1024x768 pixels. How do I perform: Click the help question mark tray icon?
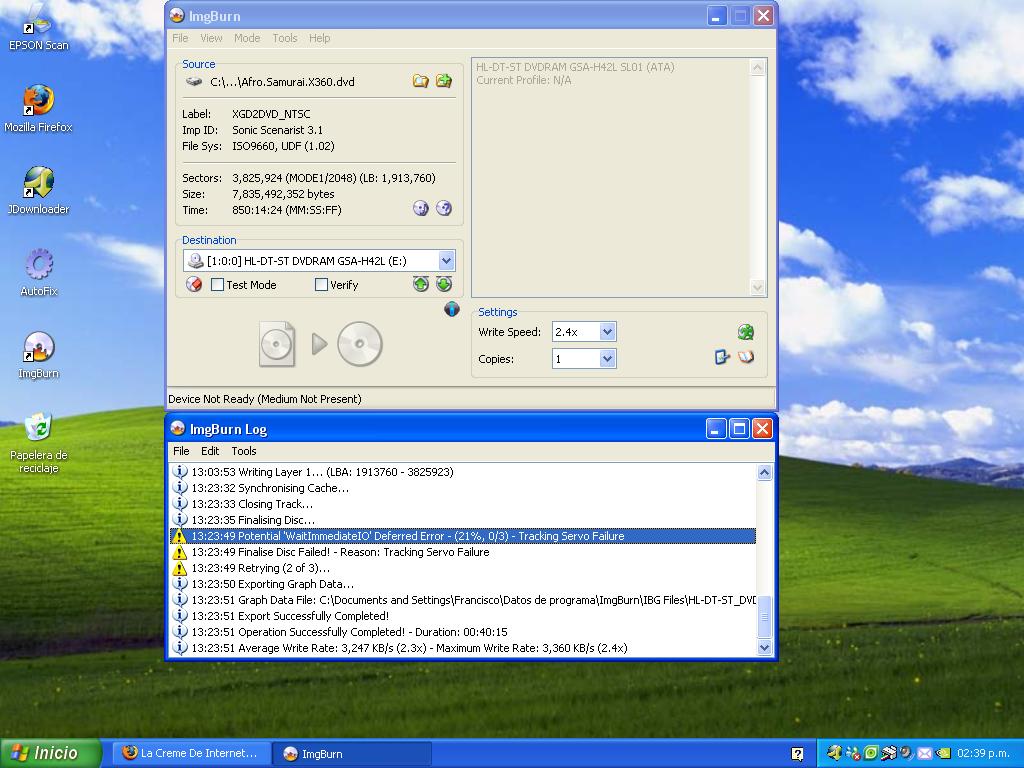(x=797, y=754)
